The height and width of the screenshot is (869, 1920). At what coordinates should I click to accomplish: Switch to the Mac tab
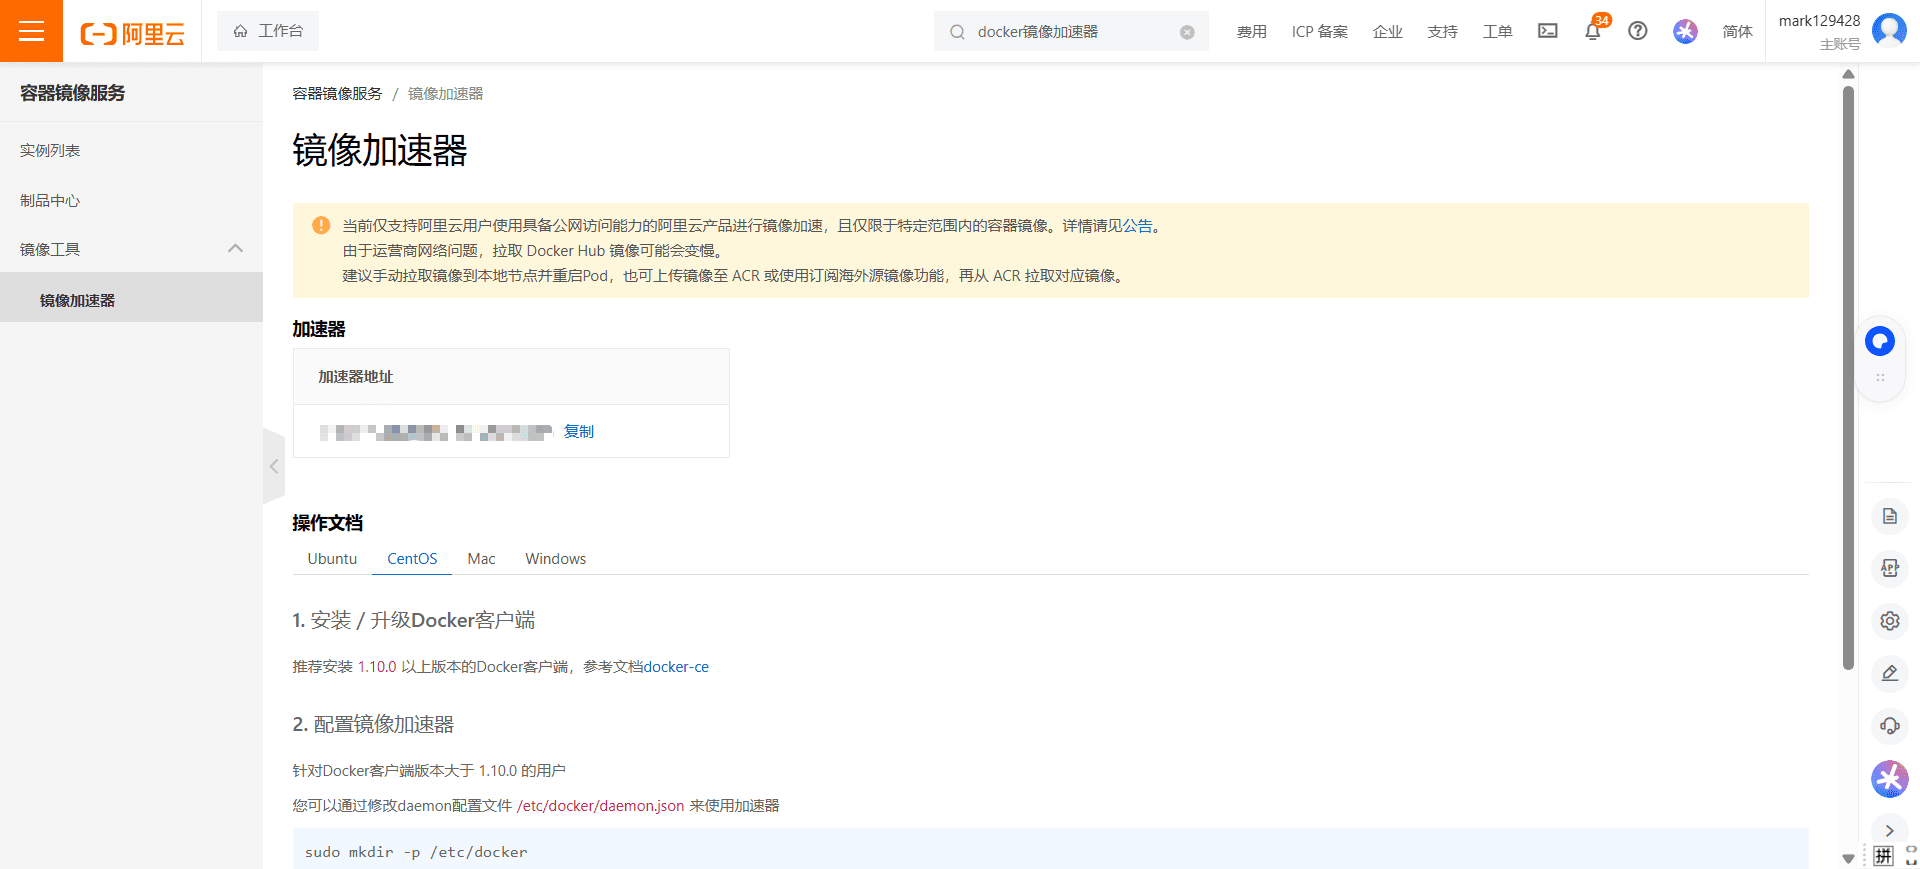pos(481,559)
